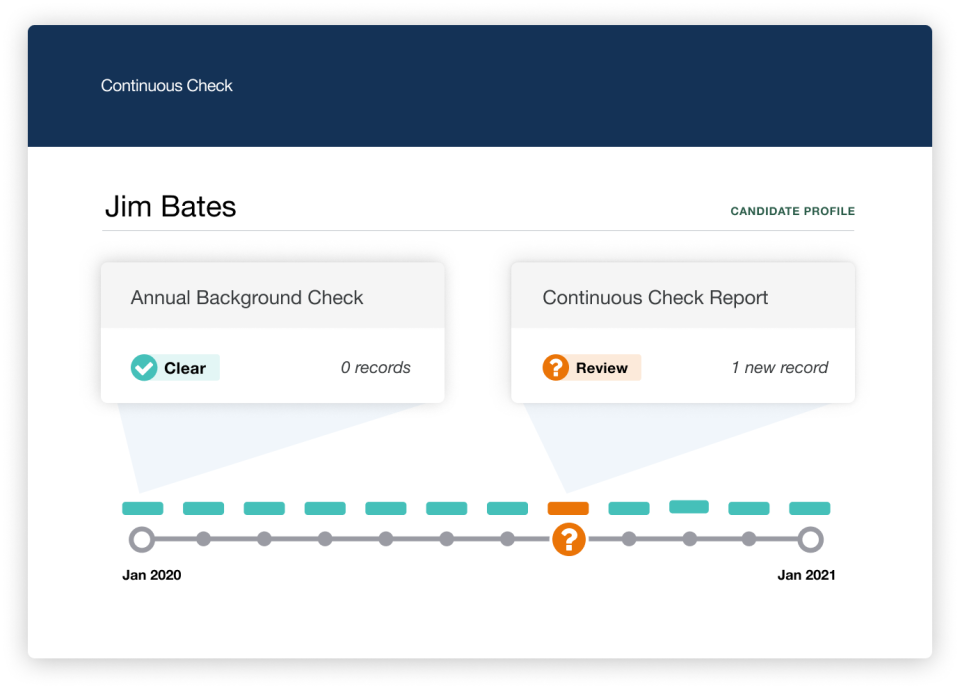Screen dimensions: 960x689
Task: Expand the 0 records entry
Action: tap(376, 368)
